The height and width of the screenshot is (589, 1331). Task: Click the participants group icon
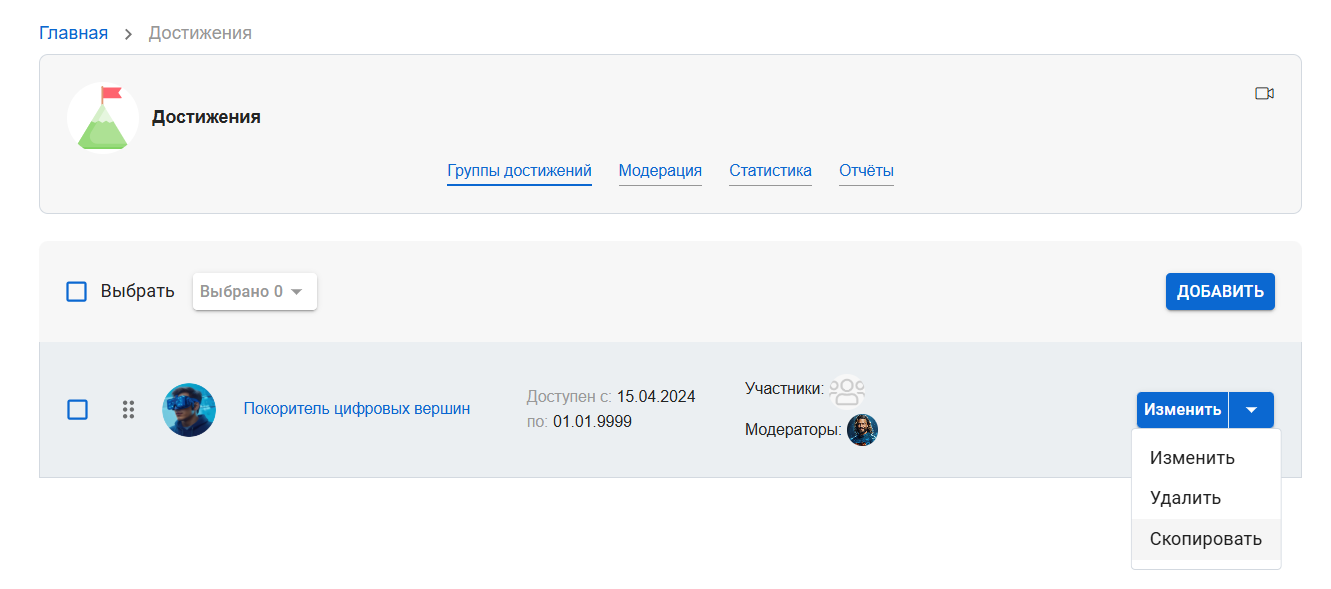[847, 389]
